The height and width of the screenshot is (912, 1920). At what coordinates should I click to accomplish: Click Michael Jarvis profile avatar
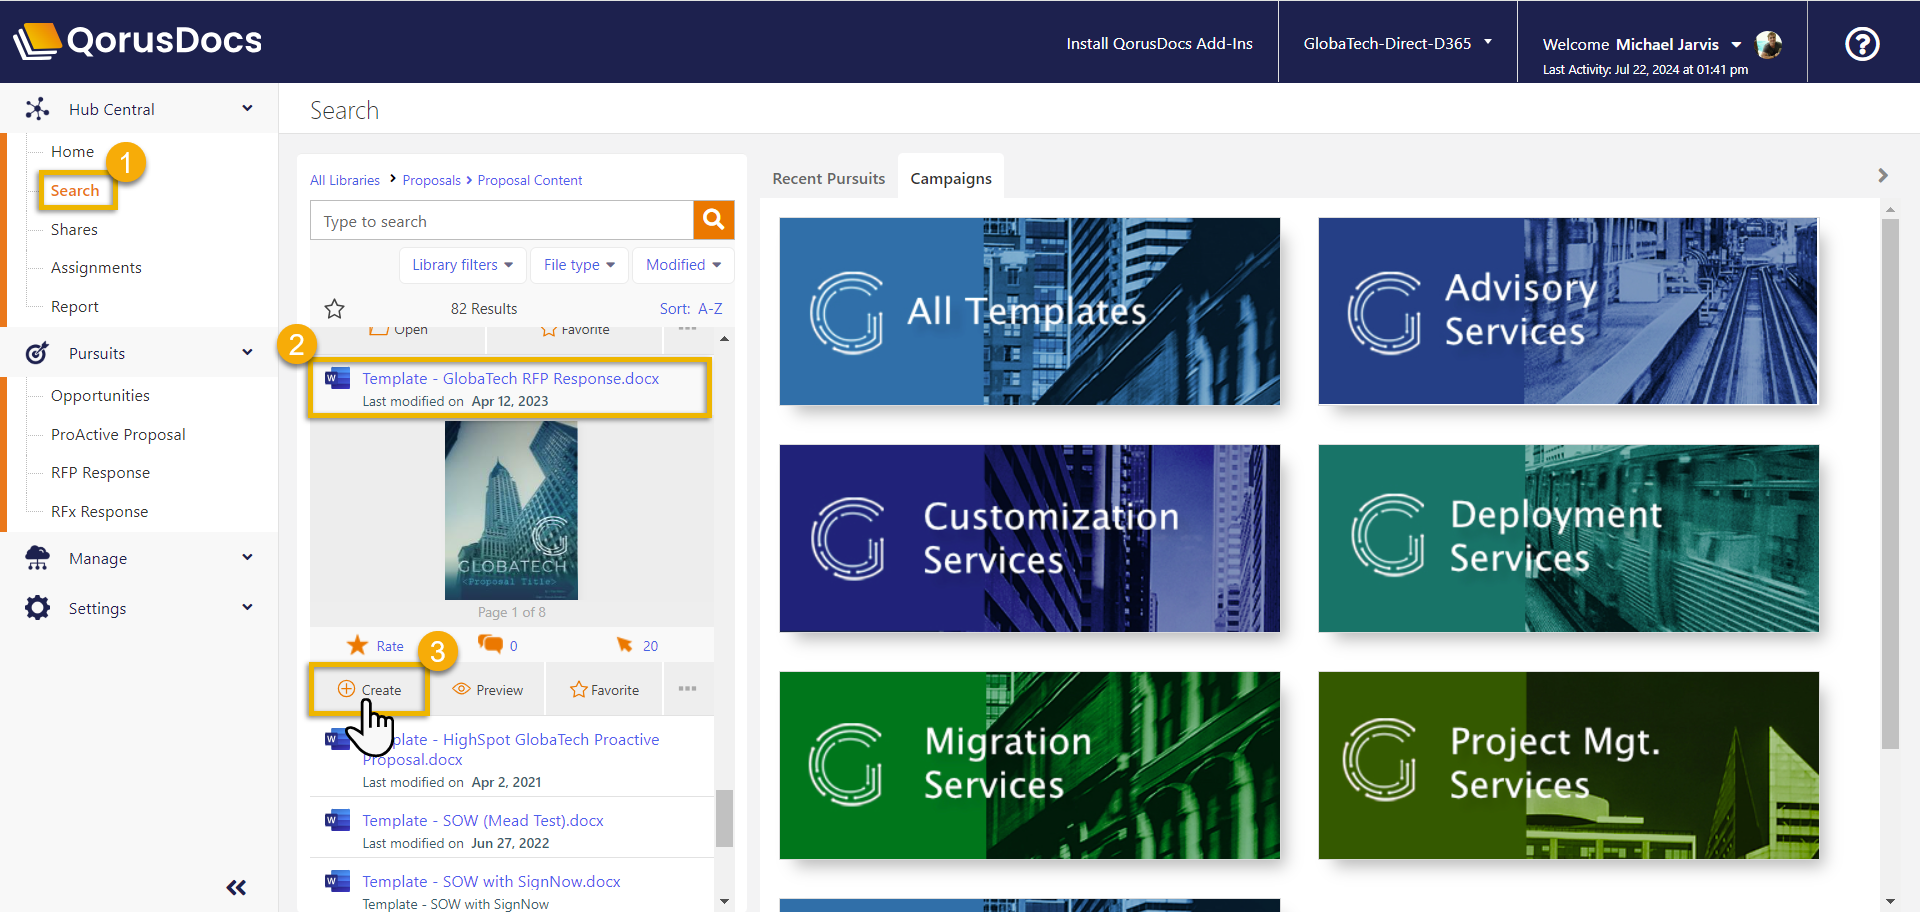1769,44
